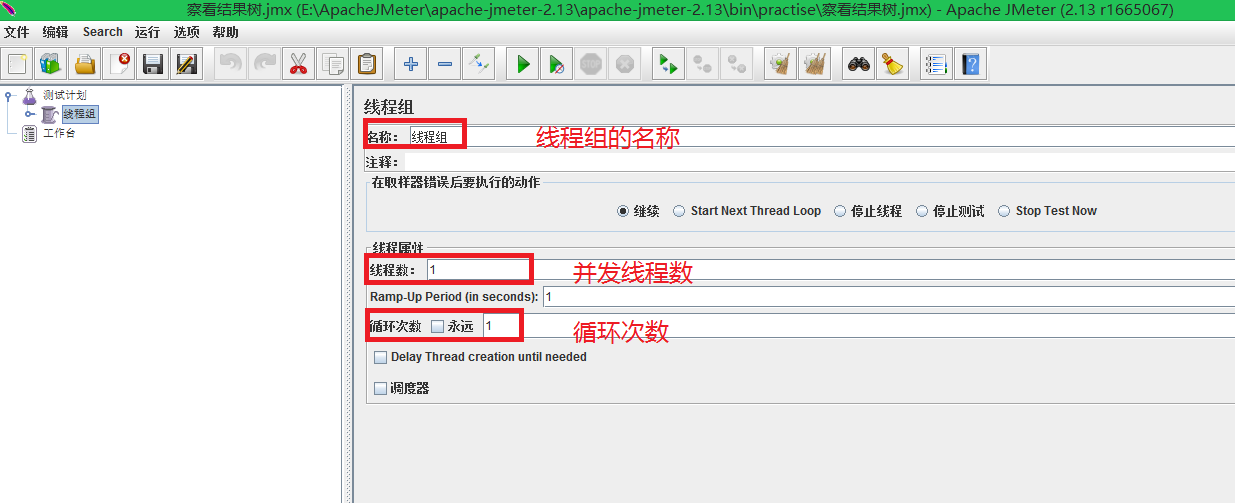Click the Shutdown test icon
This screenshot has width=1235, height=503.
point(625,65)
